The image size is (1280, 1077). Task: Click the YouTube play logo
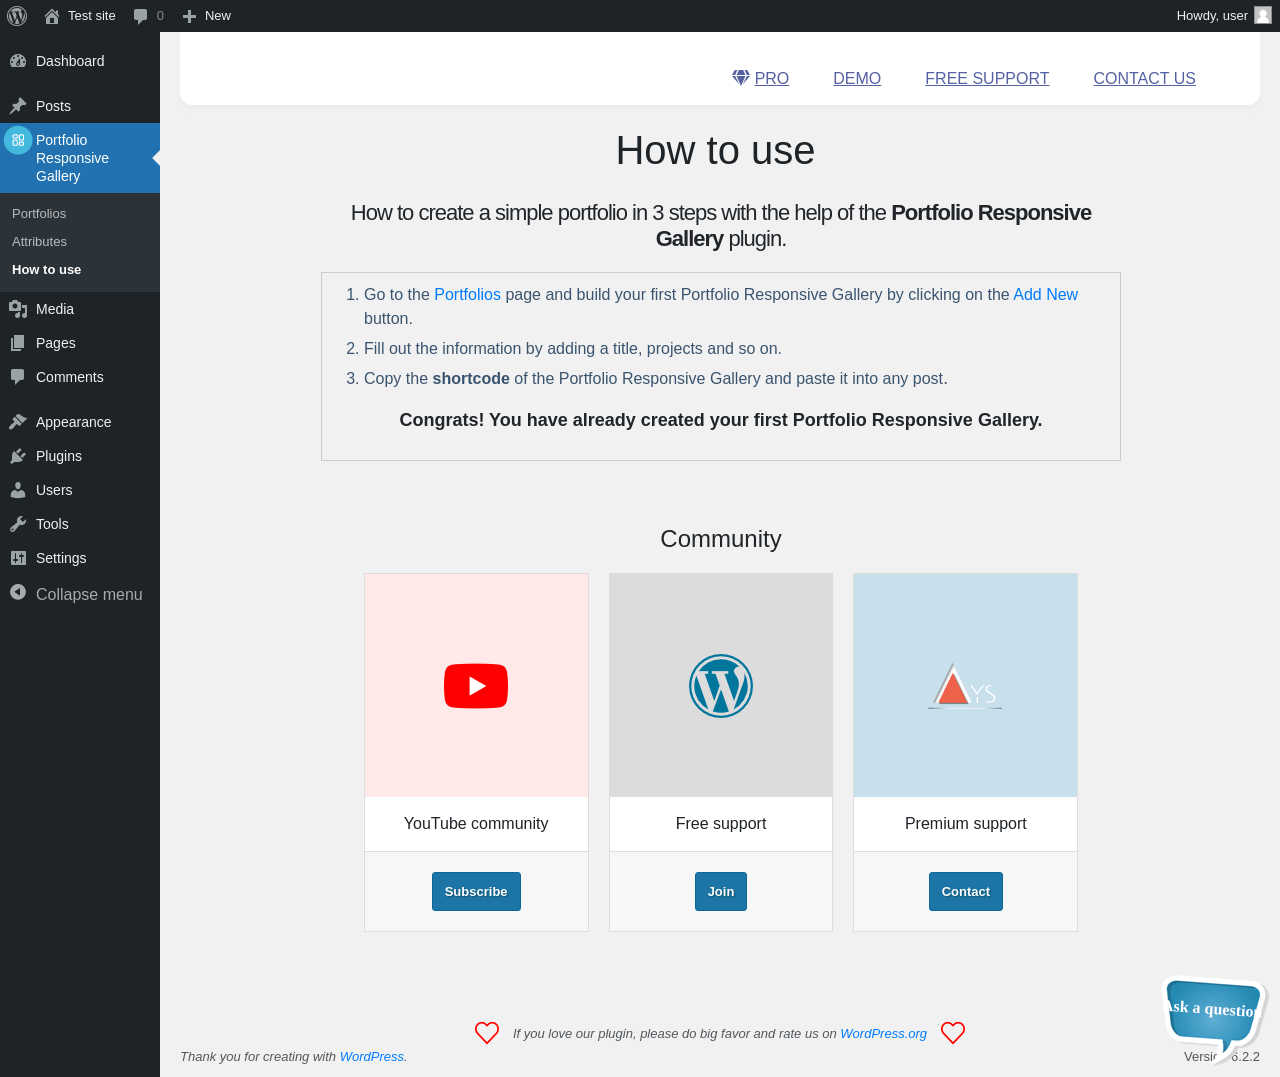(x=476, y=686)
